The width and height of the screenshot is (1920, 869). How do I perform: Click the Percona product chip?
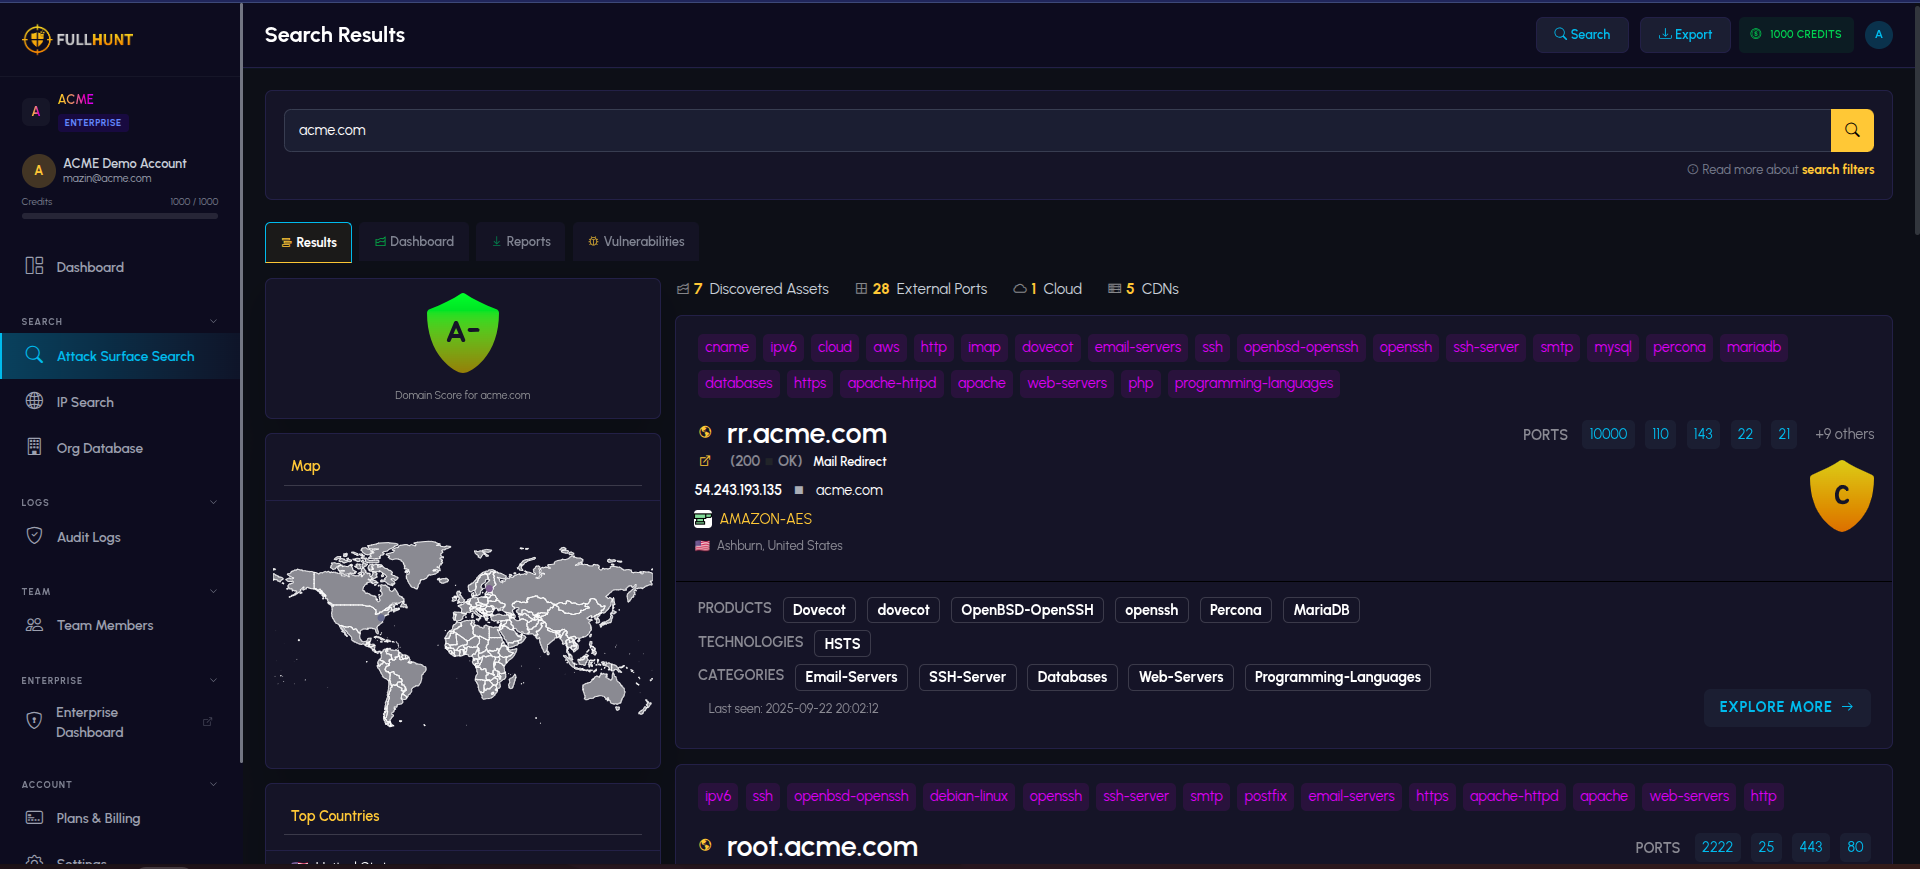click(1235, 610)
